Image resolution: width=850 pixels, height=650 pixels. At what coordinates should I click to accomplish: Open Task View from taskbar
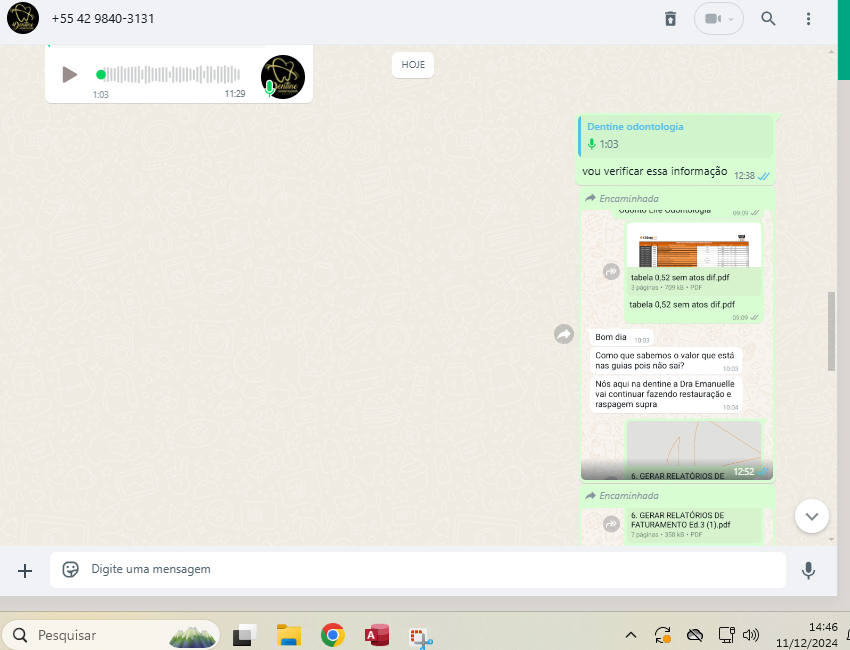(x=244, y=635)
